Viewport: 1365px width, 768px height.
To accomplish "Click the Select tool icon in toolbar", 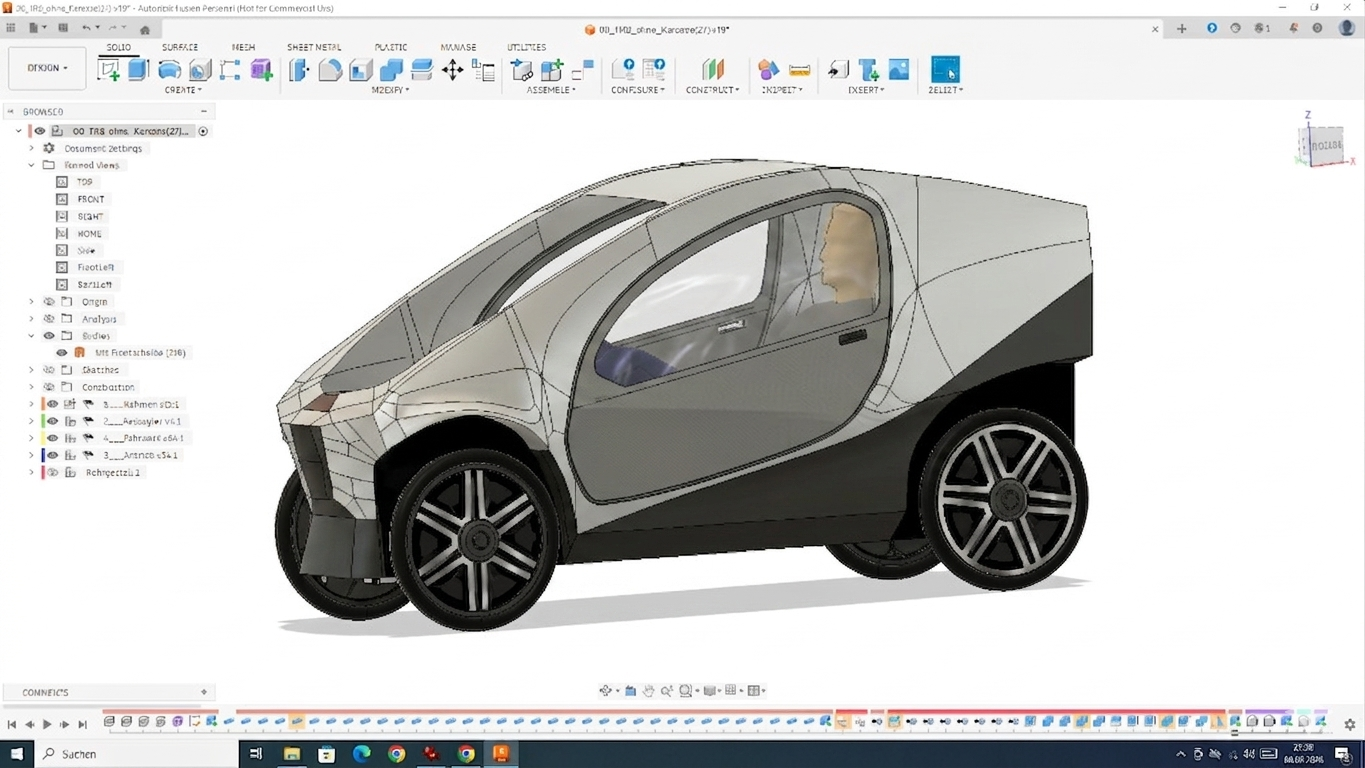I will [x=945, y=70].
